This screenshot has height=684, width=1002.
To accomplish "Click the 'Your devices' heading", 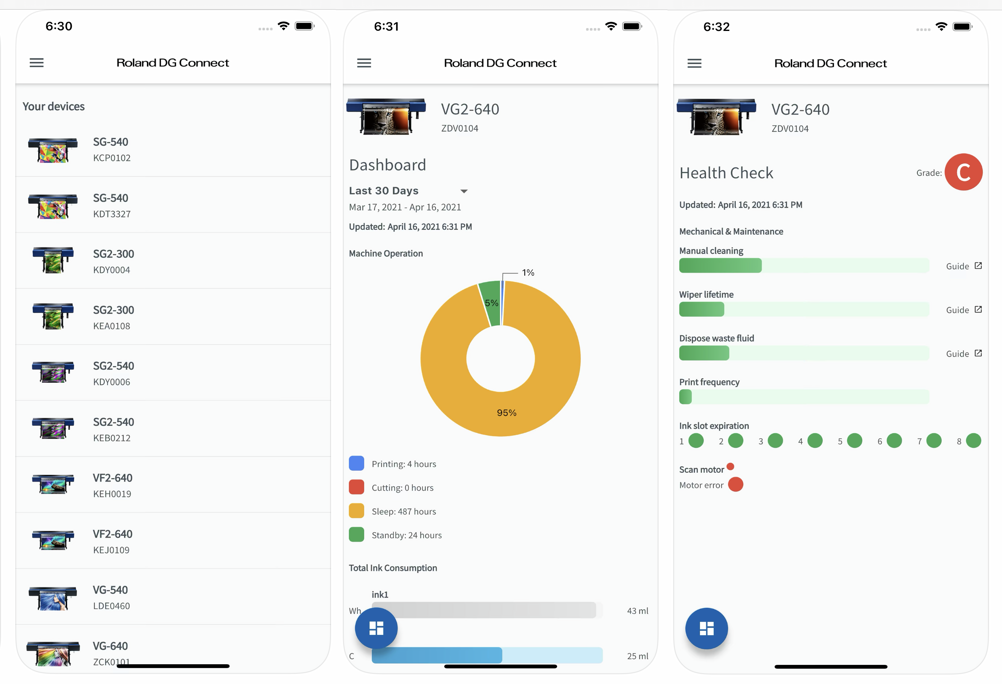I will coord(54,106).
